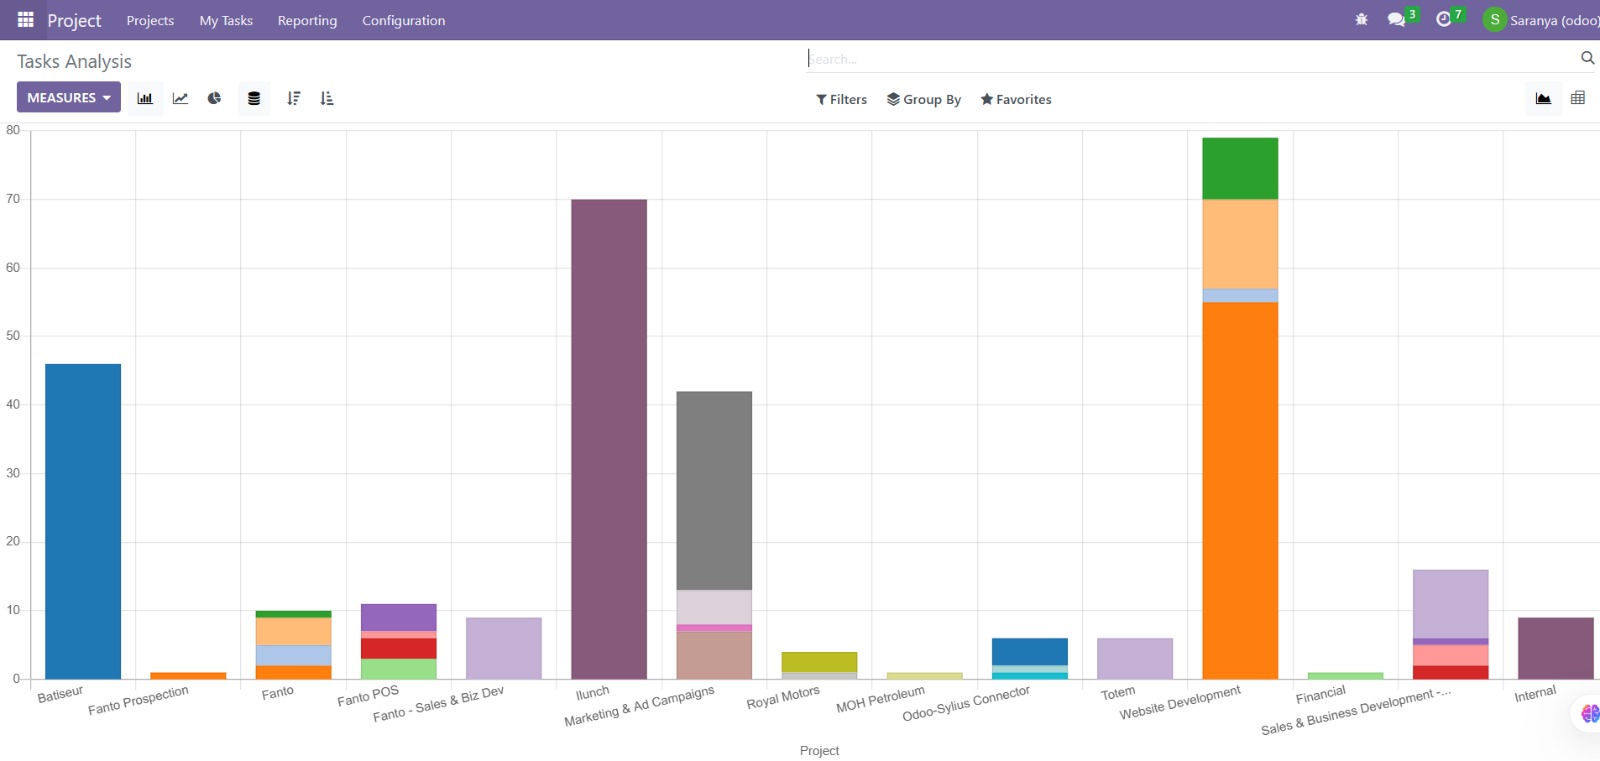This screenshot has height=761, width=1600.
Task: Open the debug bug icon
Action: pos(1361,20)
